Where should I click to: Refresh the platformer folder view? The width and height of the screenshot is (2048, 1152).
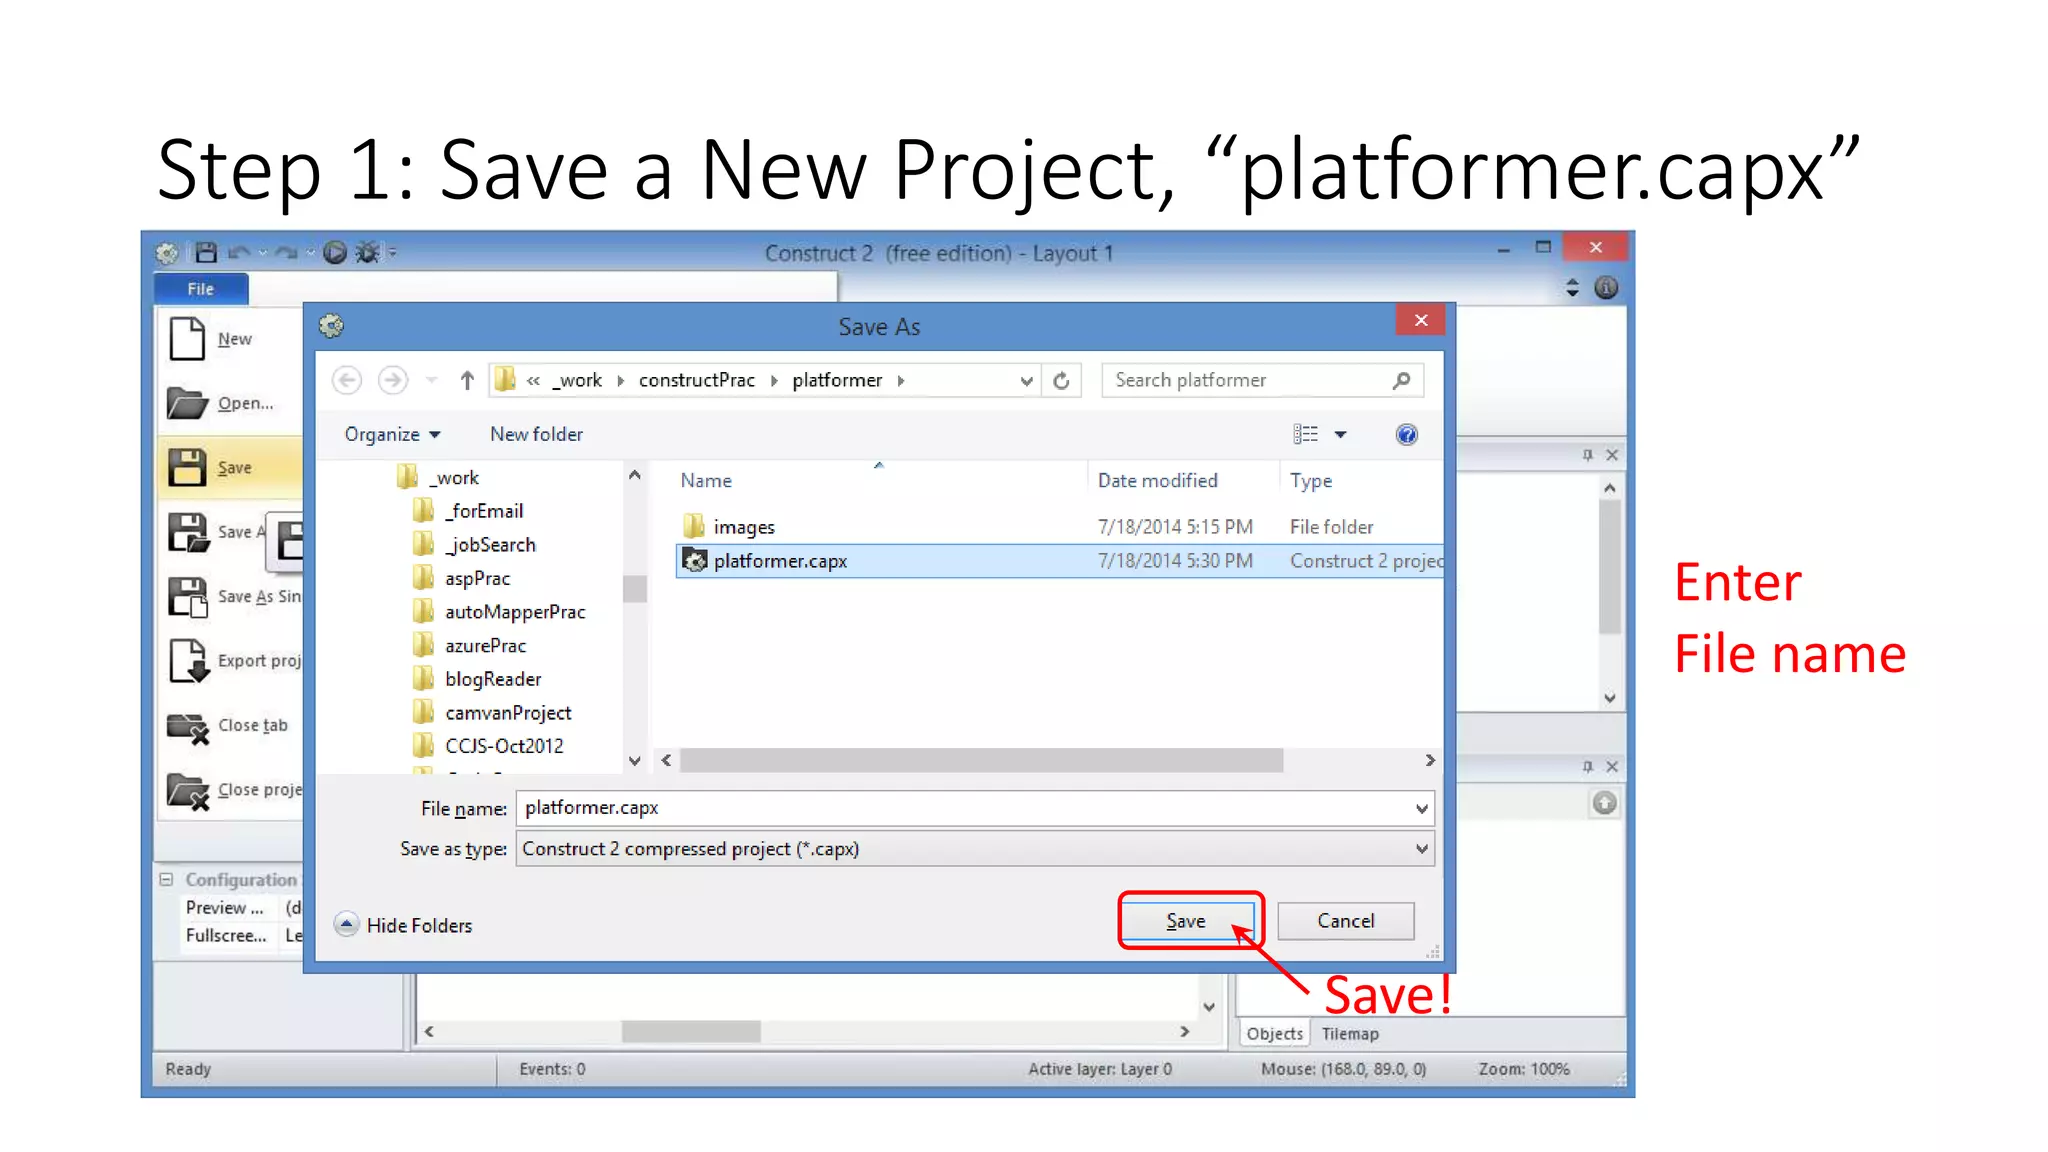pos(1061,380)
